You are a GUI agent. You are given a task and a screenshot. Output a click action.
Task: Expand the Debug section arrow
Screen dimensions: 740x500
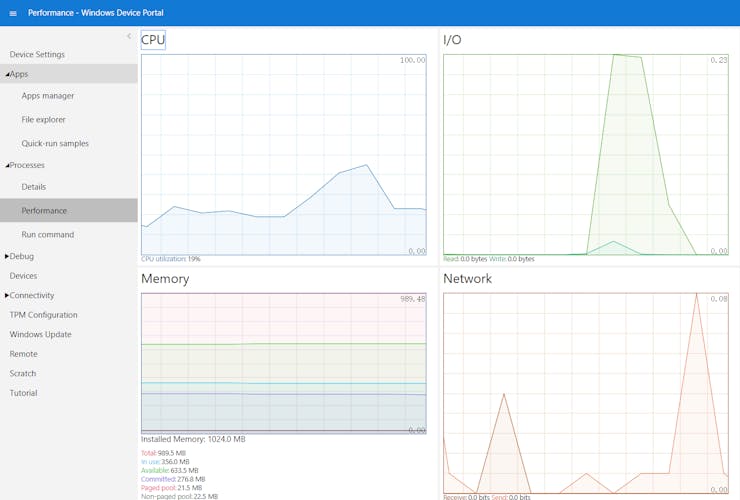pos(7,256)
